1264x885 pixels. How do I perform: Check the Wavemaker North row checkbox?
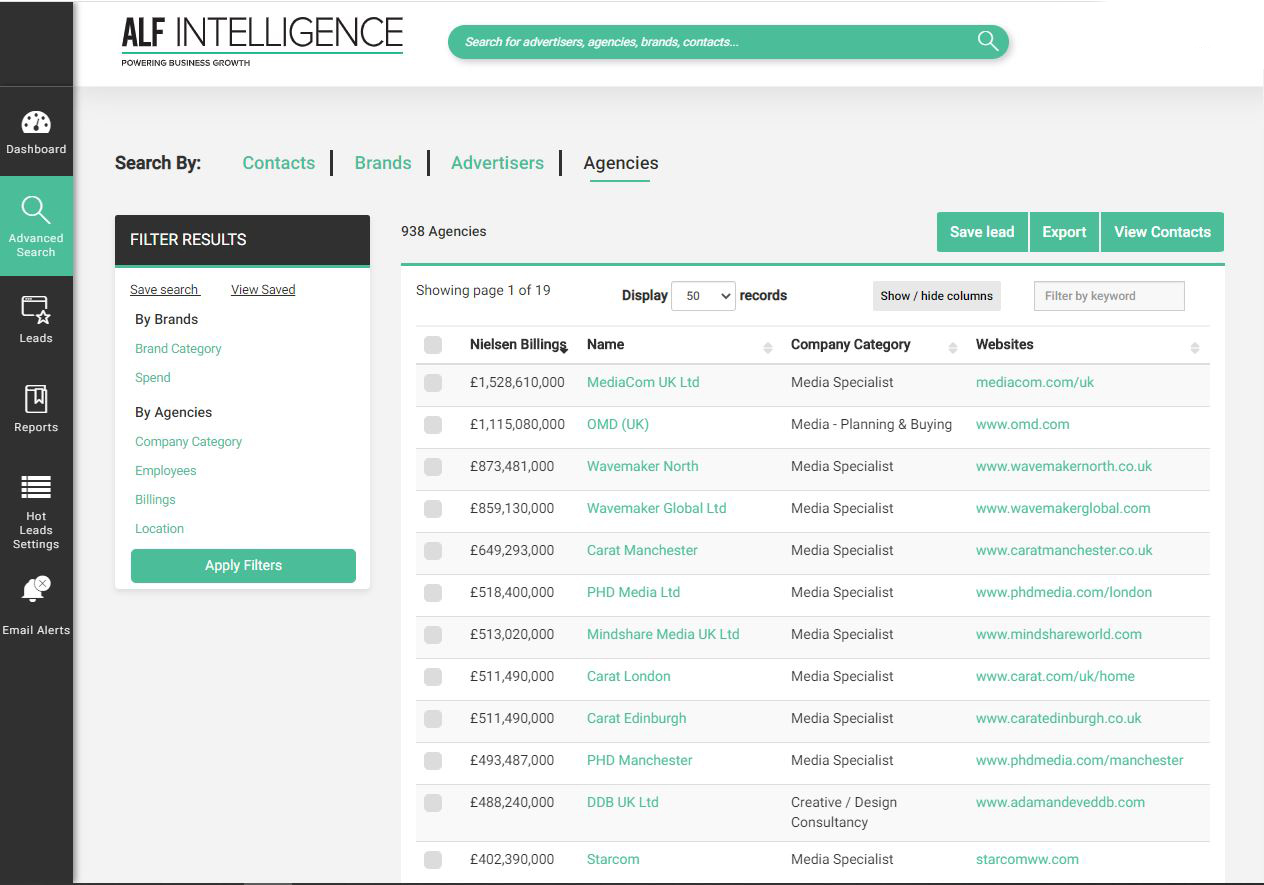433,467
